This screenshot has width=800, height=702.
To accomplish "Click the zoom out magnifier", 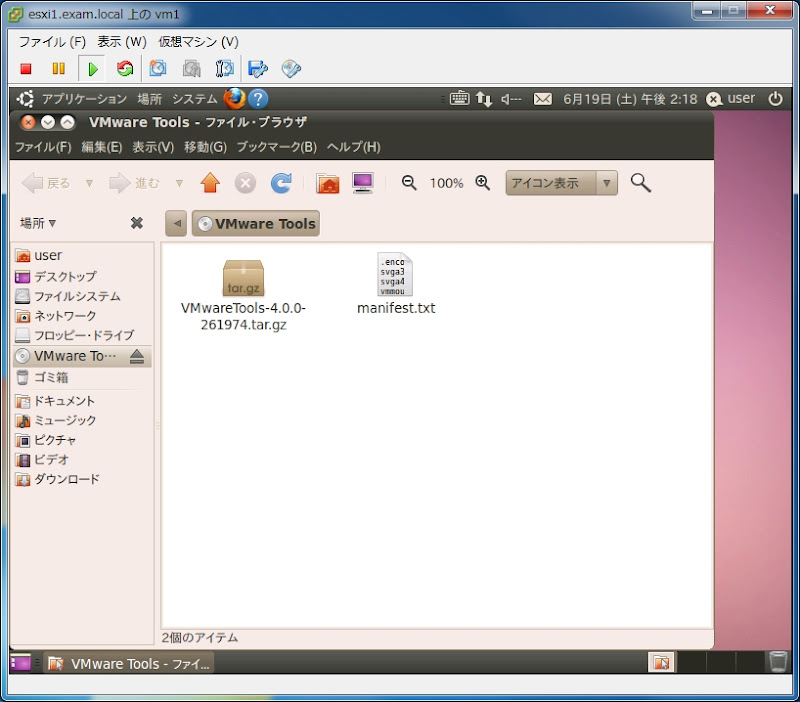I will 409,183.
